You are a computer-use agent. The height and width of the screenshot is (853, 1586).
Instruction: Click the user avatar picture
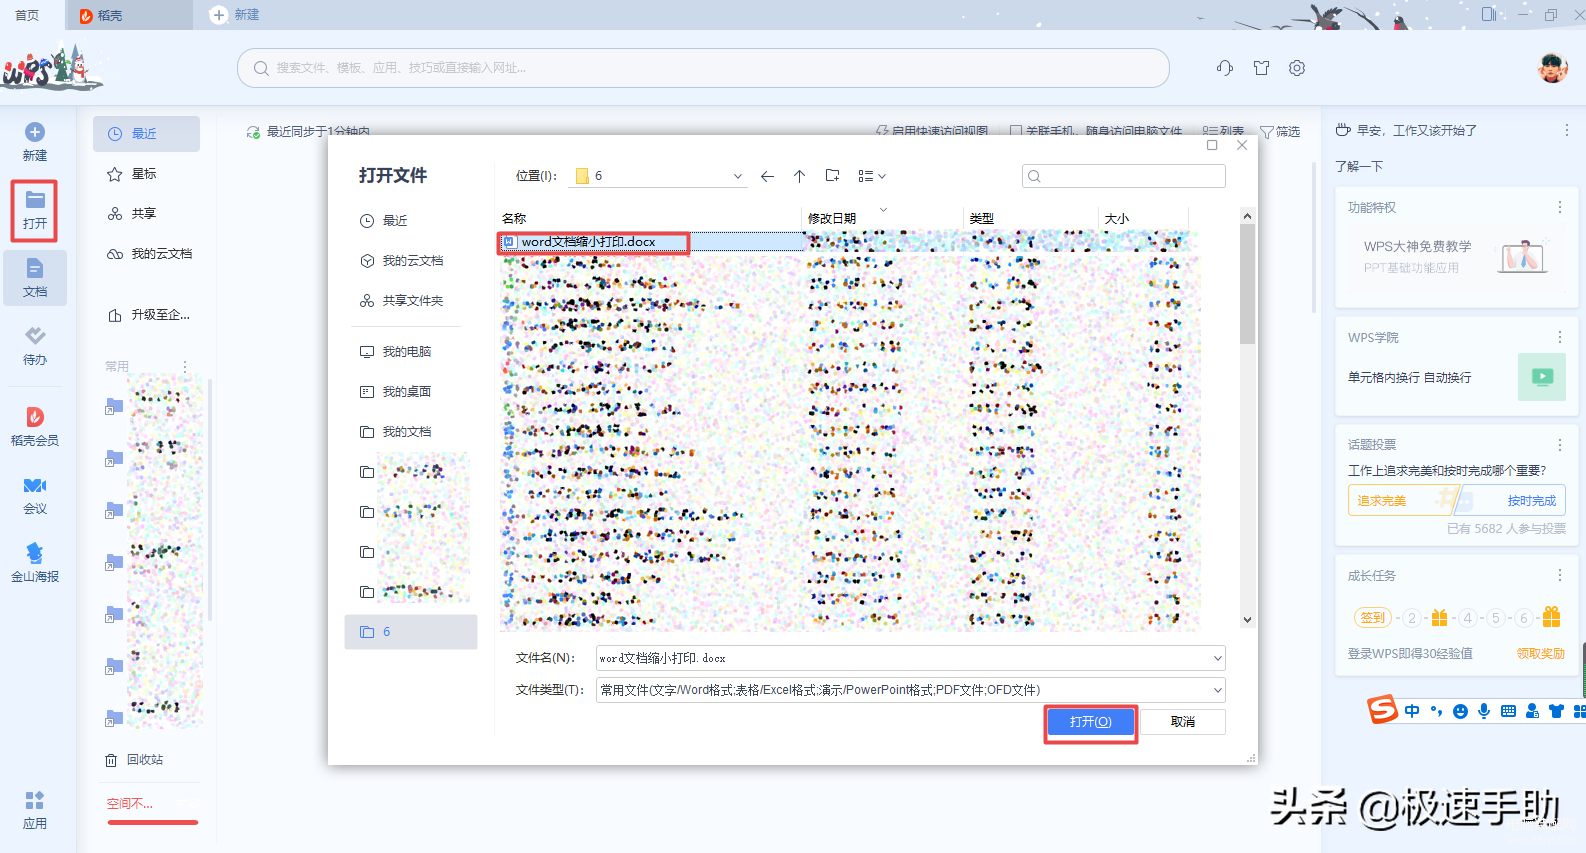(x=1552, y=67)
